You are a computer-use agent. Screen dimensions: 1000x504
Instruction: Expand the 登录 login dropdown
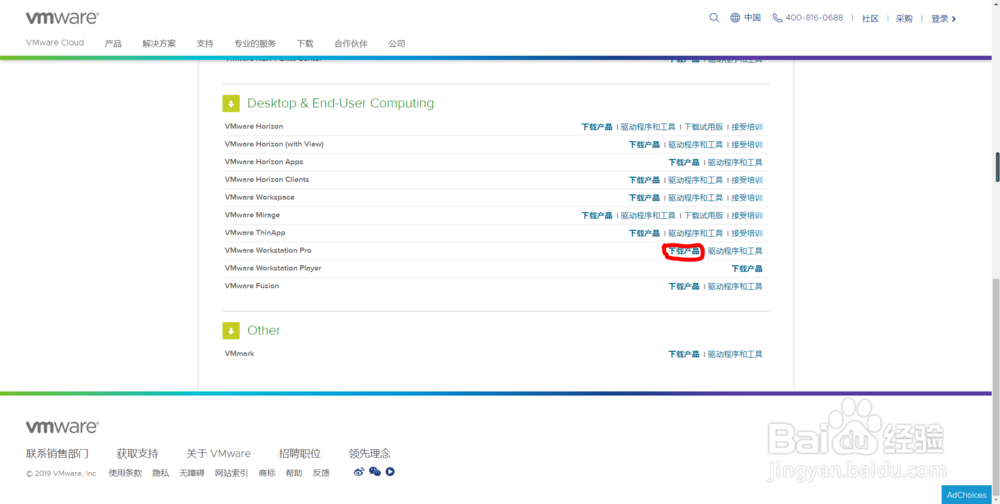pyautogui.click(x=943, y=19)
